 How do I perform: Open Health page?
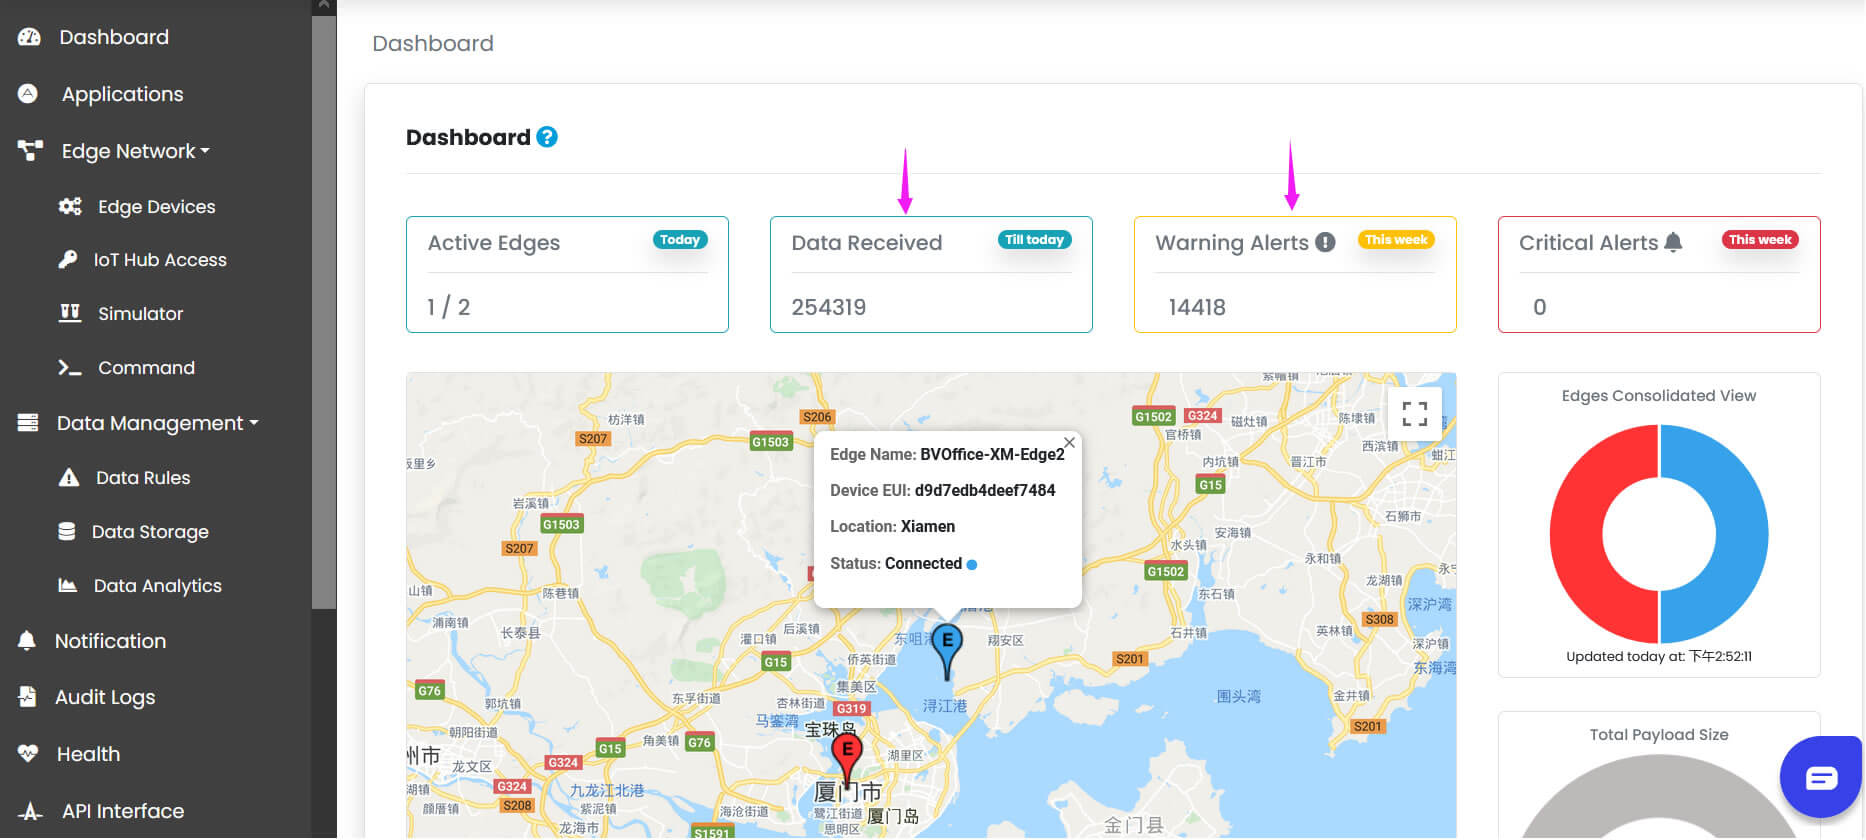pyautogui.click(x=88, y=754)
